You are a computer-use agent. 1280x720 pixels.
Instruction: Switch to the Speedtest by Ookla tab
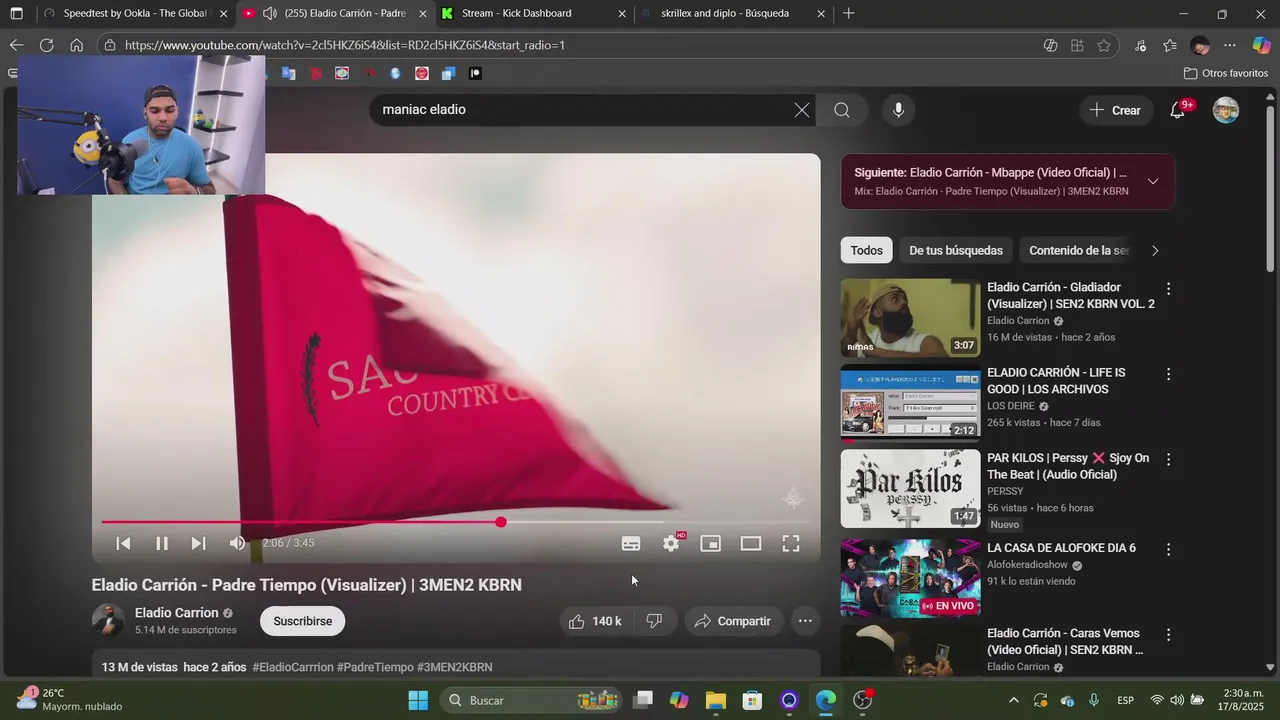125,14
